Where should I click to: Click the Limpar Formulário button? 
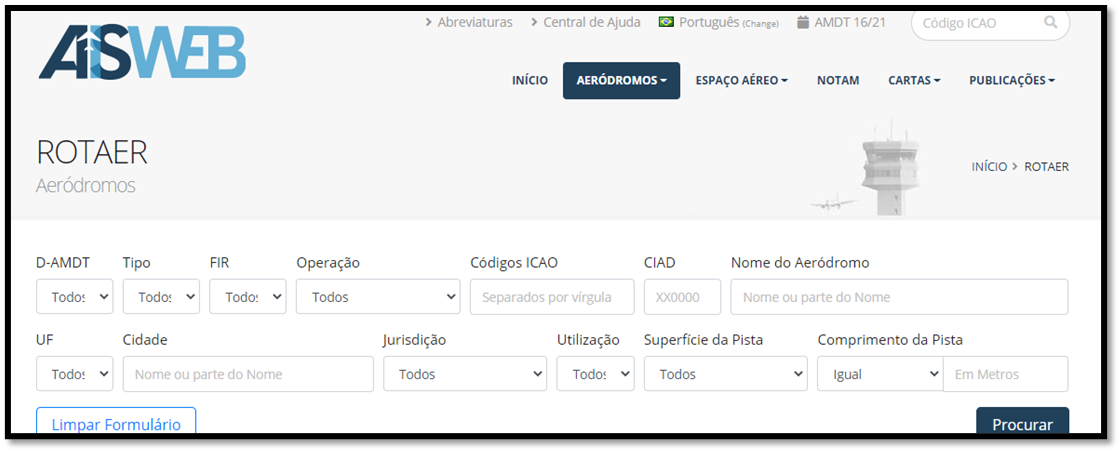coord(116,423)
